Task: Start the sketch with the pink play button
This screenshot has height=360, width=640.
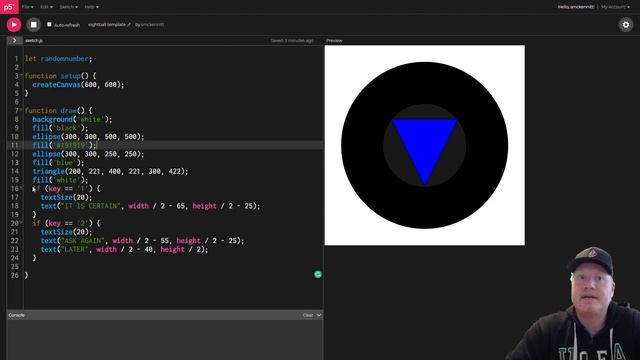Action: [x=14, y=24]
